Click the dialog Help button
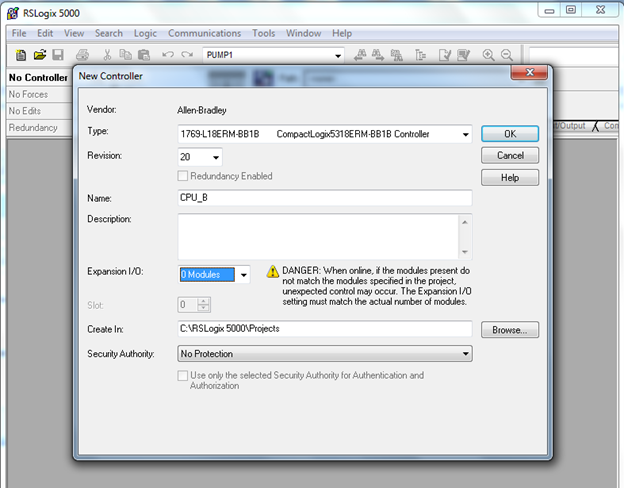This screenshot has height=488, width=624. pyautogui.click(x=510, y=178)
